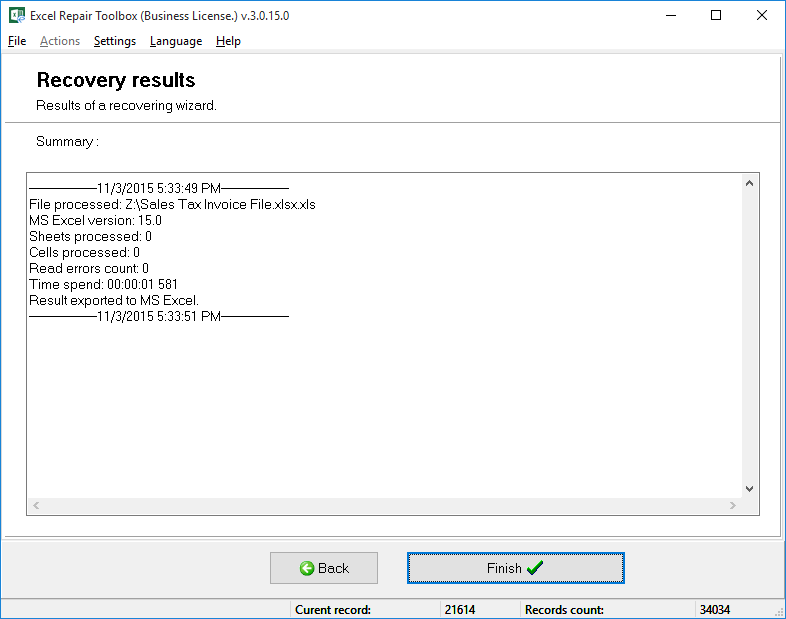Open the Actions menu

tap(60, 41)
